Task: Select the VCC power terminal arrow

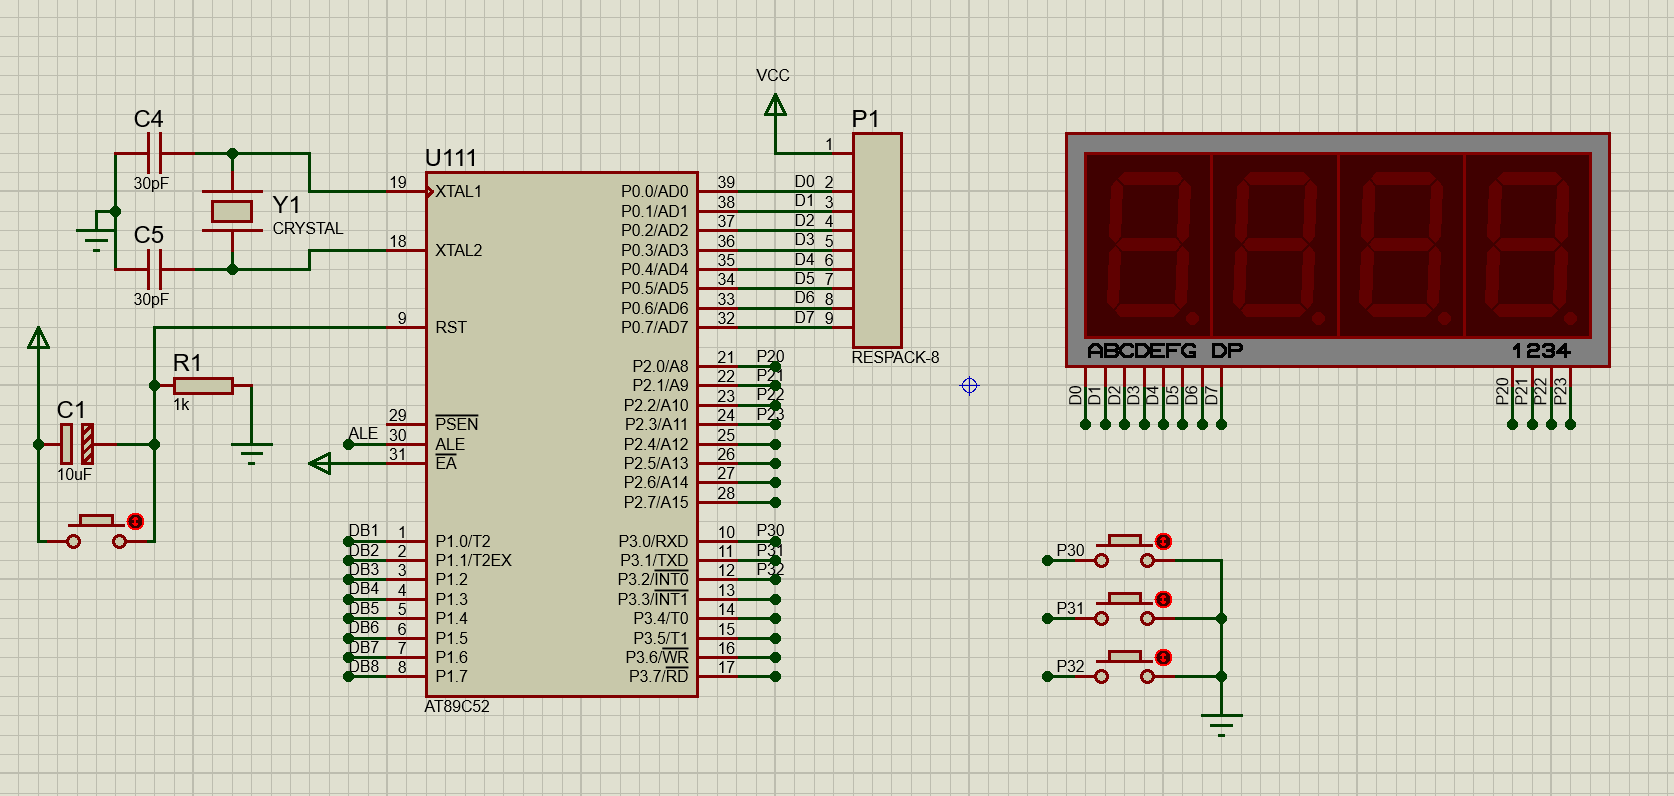Action: (x=775, y=104)
